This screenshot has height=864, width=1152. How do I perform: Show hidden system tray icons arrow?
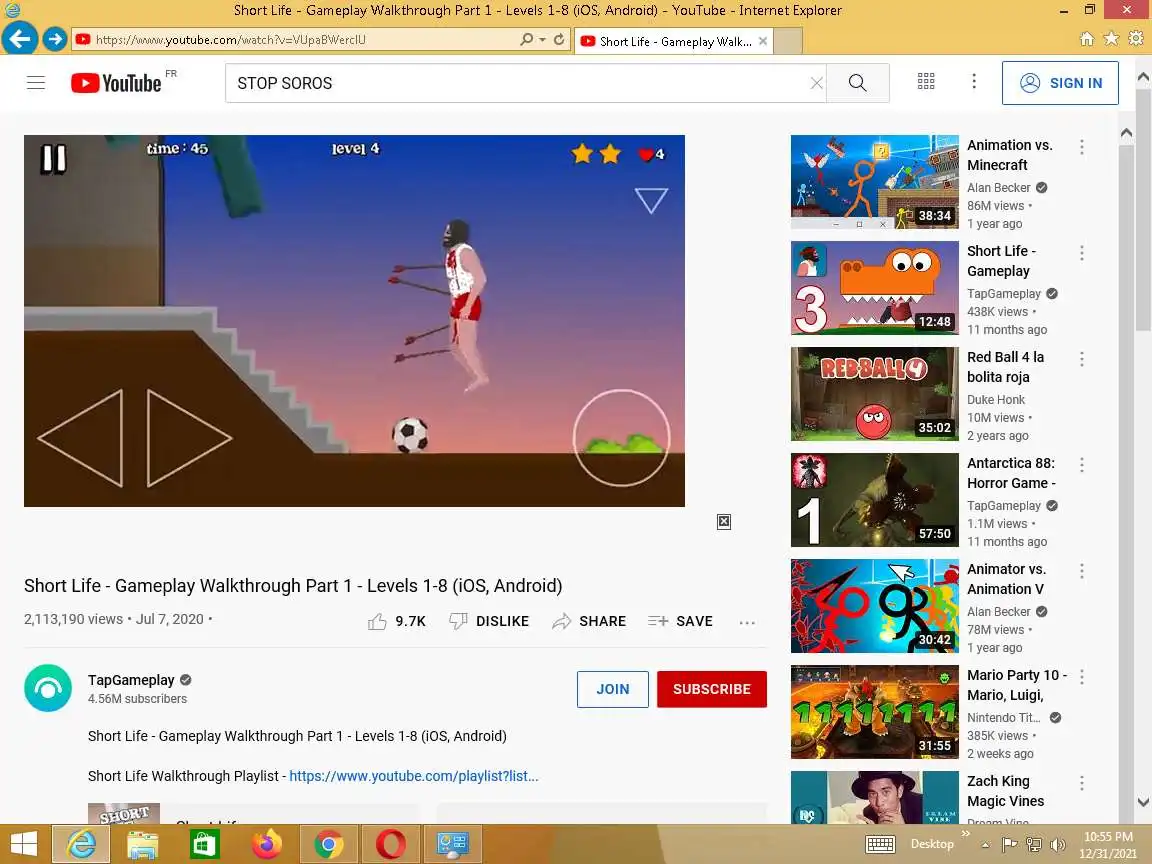point(985,845)
